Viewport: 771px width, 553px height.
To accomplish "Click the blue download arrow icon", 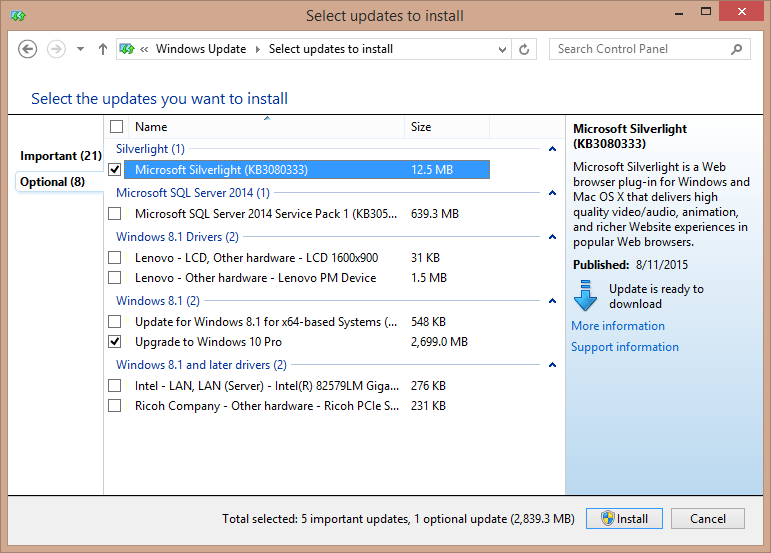I will [585, 295].
